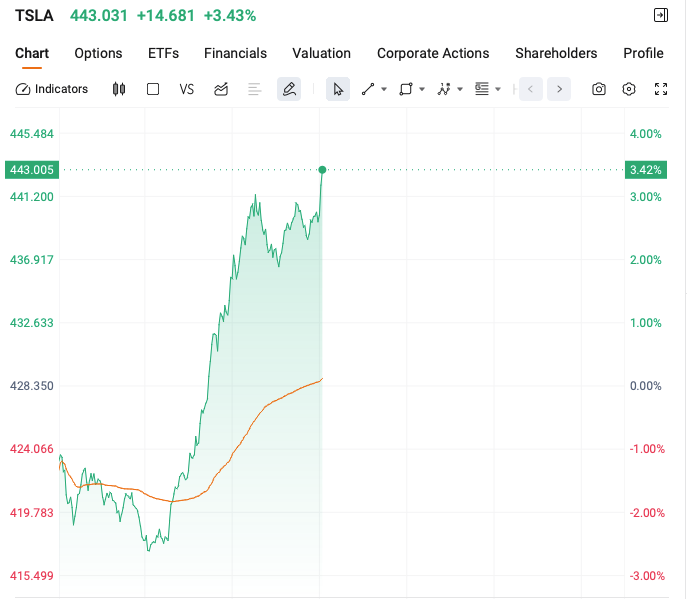The height and width of the screenshot is (599, 687).
Task: Click the 415.499 axis label
Action: coord(32,576)
